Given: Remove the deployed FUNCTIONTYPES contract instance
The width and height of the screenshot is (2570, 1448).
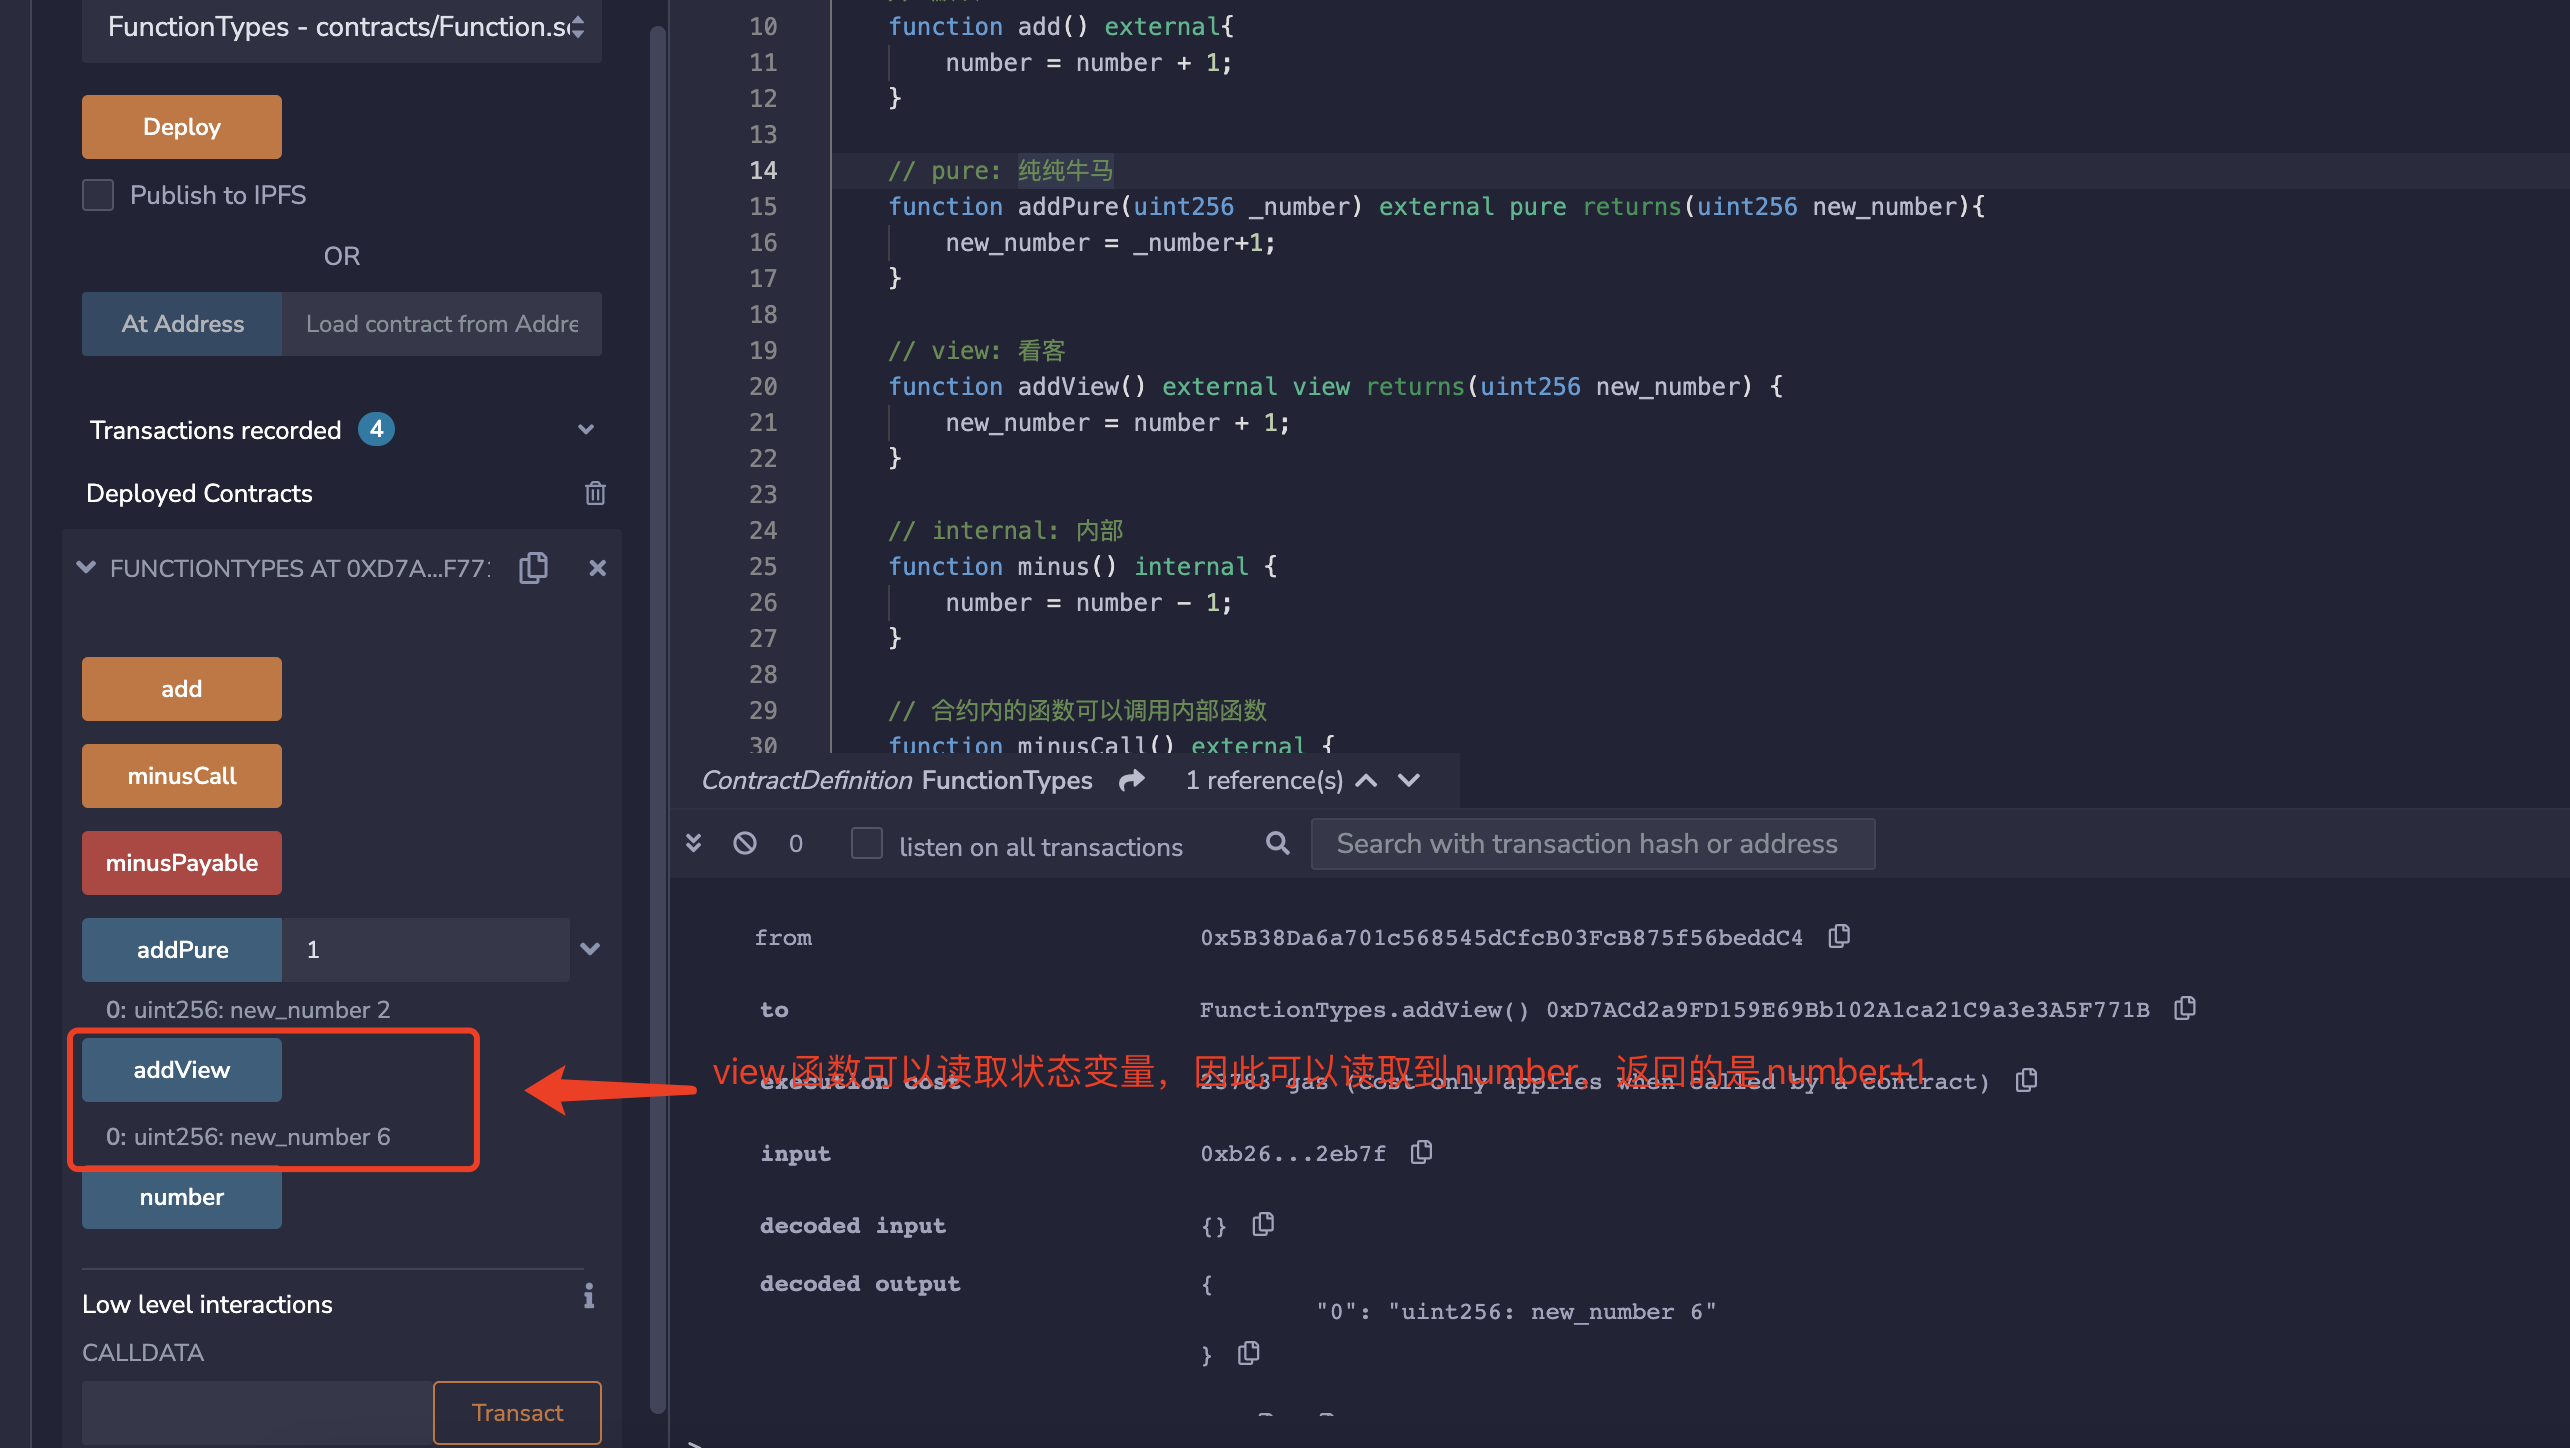Looking at the screenshot, I should pos(597,568).
